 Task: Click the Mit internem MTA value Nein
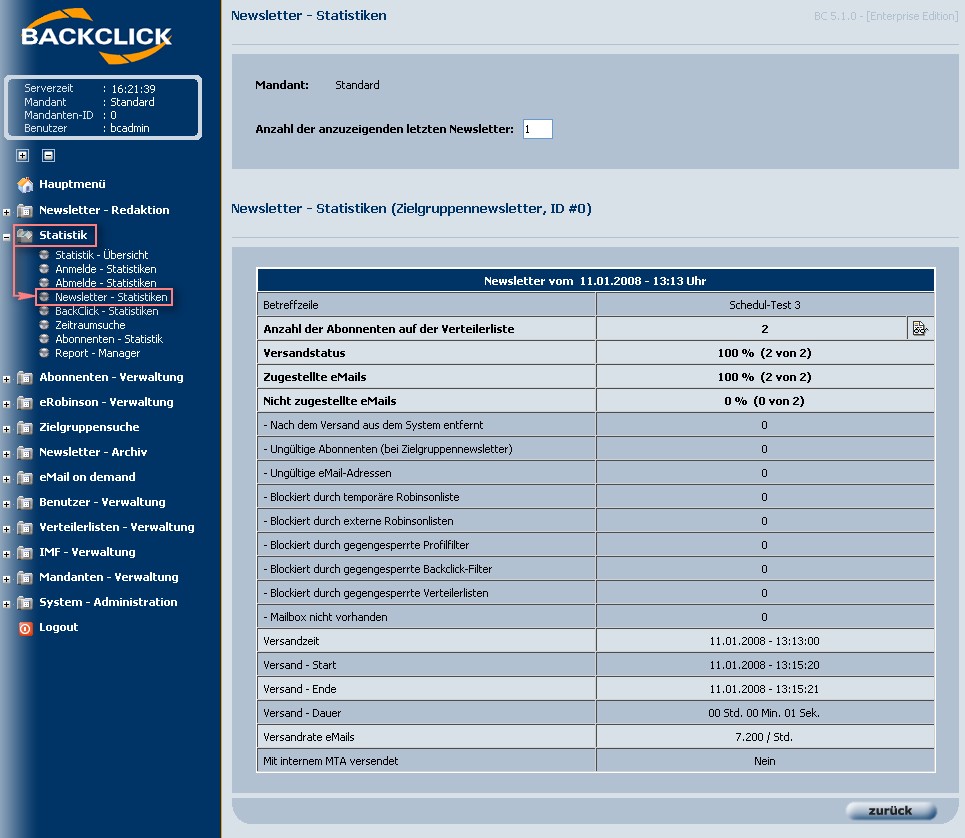(x=764, y=761)
